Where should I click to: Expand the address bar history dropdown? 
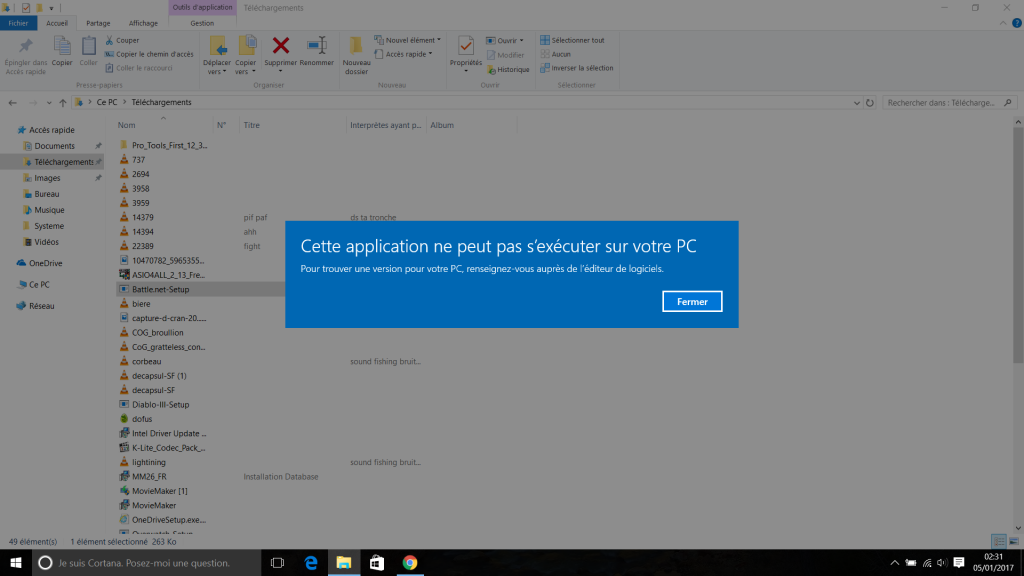[856, 103]
